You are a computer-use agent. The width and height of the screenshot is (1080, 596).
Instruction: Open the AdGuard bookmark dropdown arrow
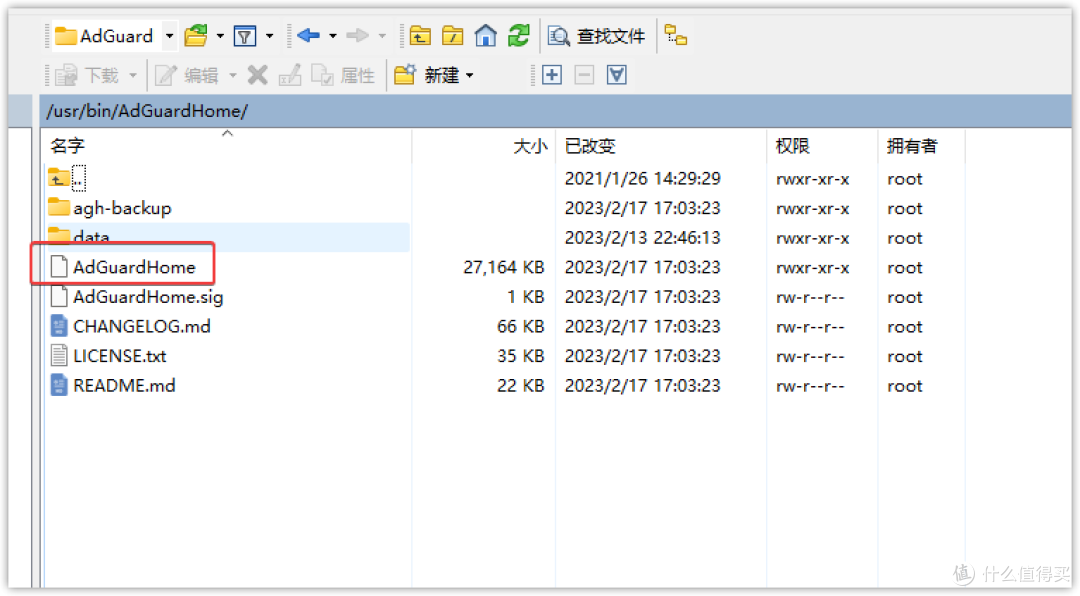point(169,35)
